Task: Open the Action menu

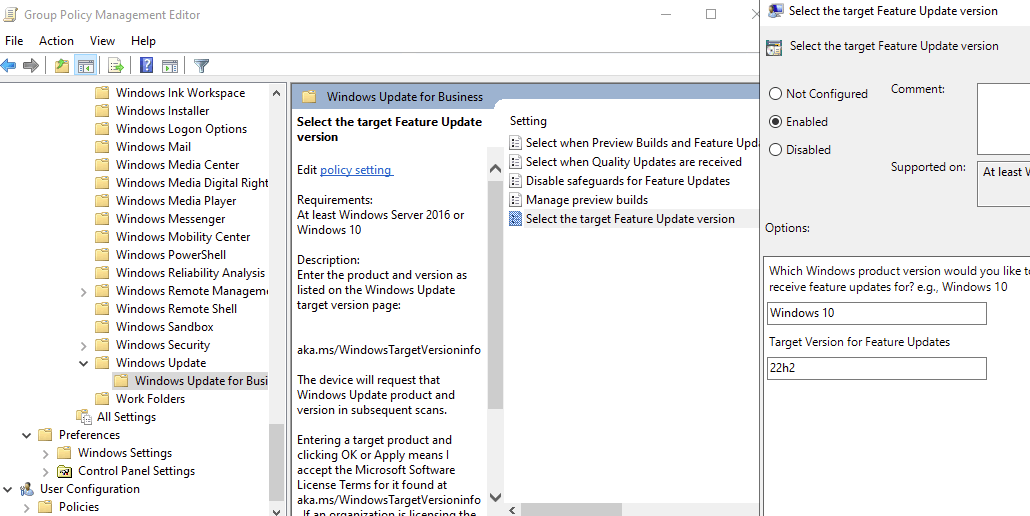Action: click(56, 41)
